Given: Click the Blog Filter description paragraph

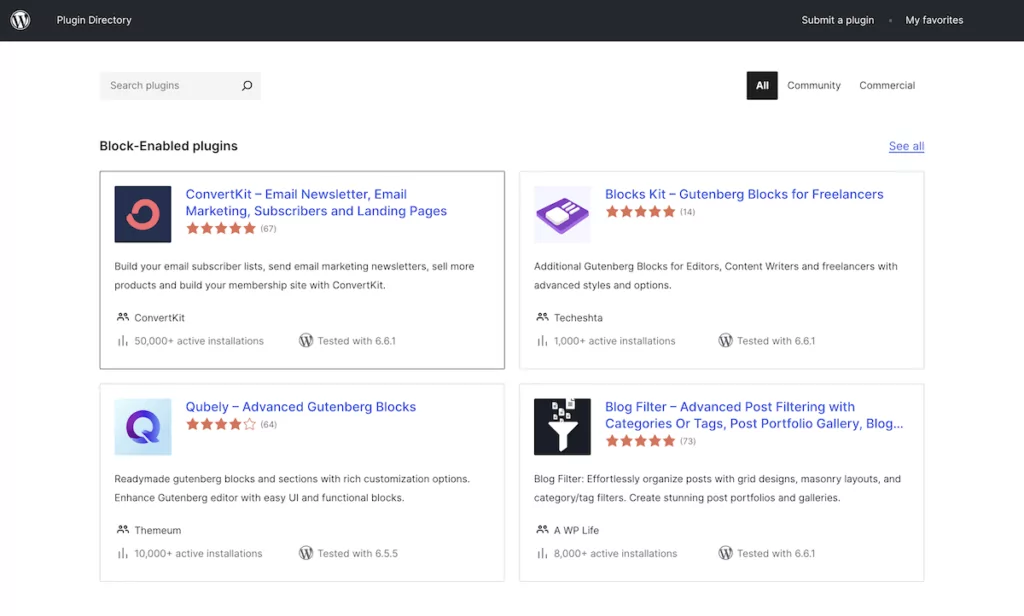Looking at the screenshot, I should point(717,488).
